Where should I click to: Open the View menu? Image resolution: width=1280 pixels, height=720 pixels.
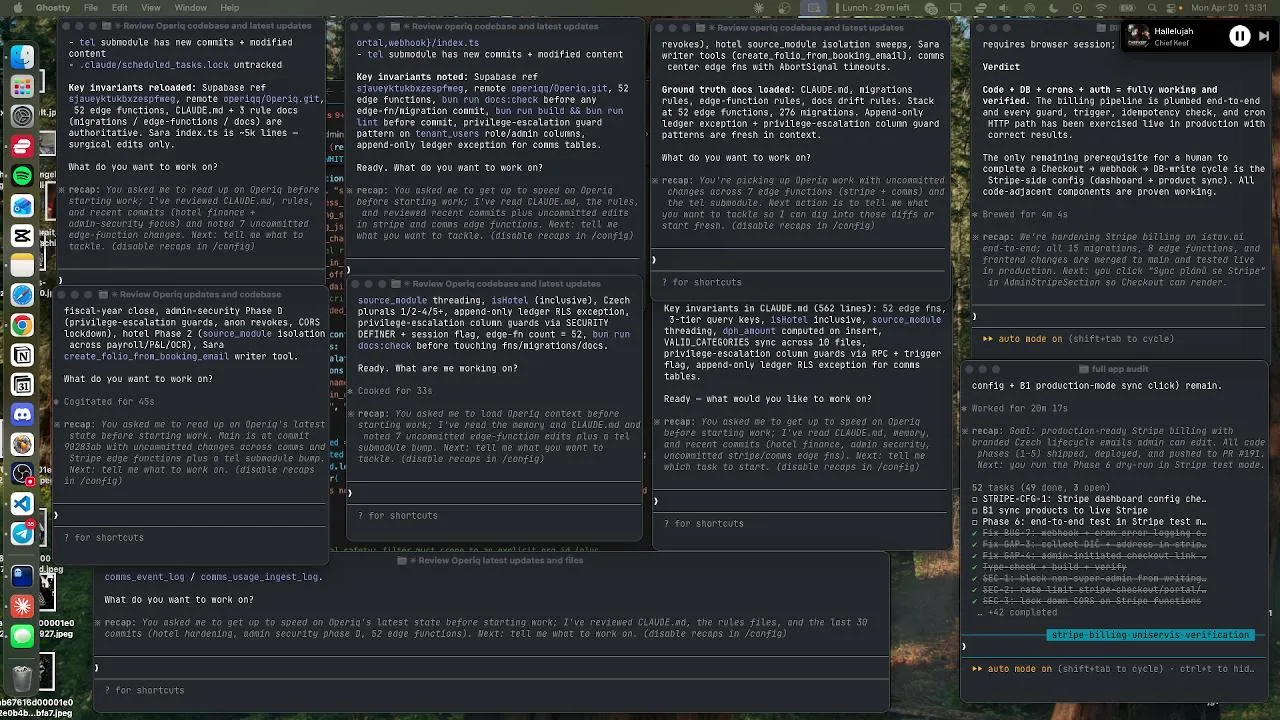151,7
